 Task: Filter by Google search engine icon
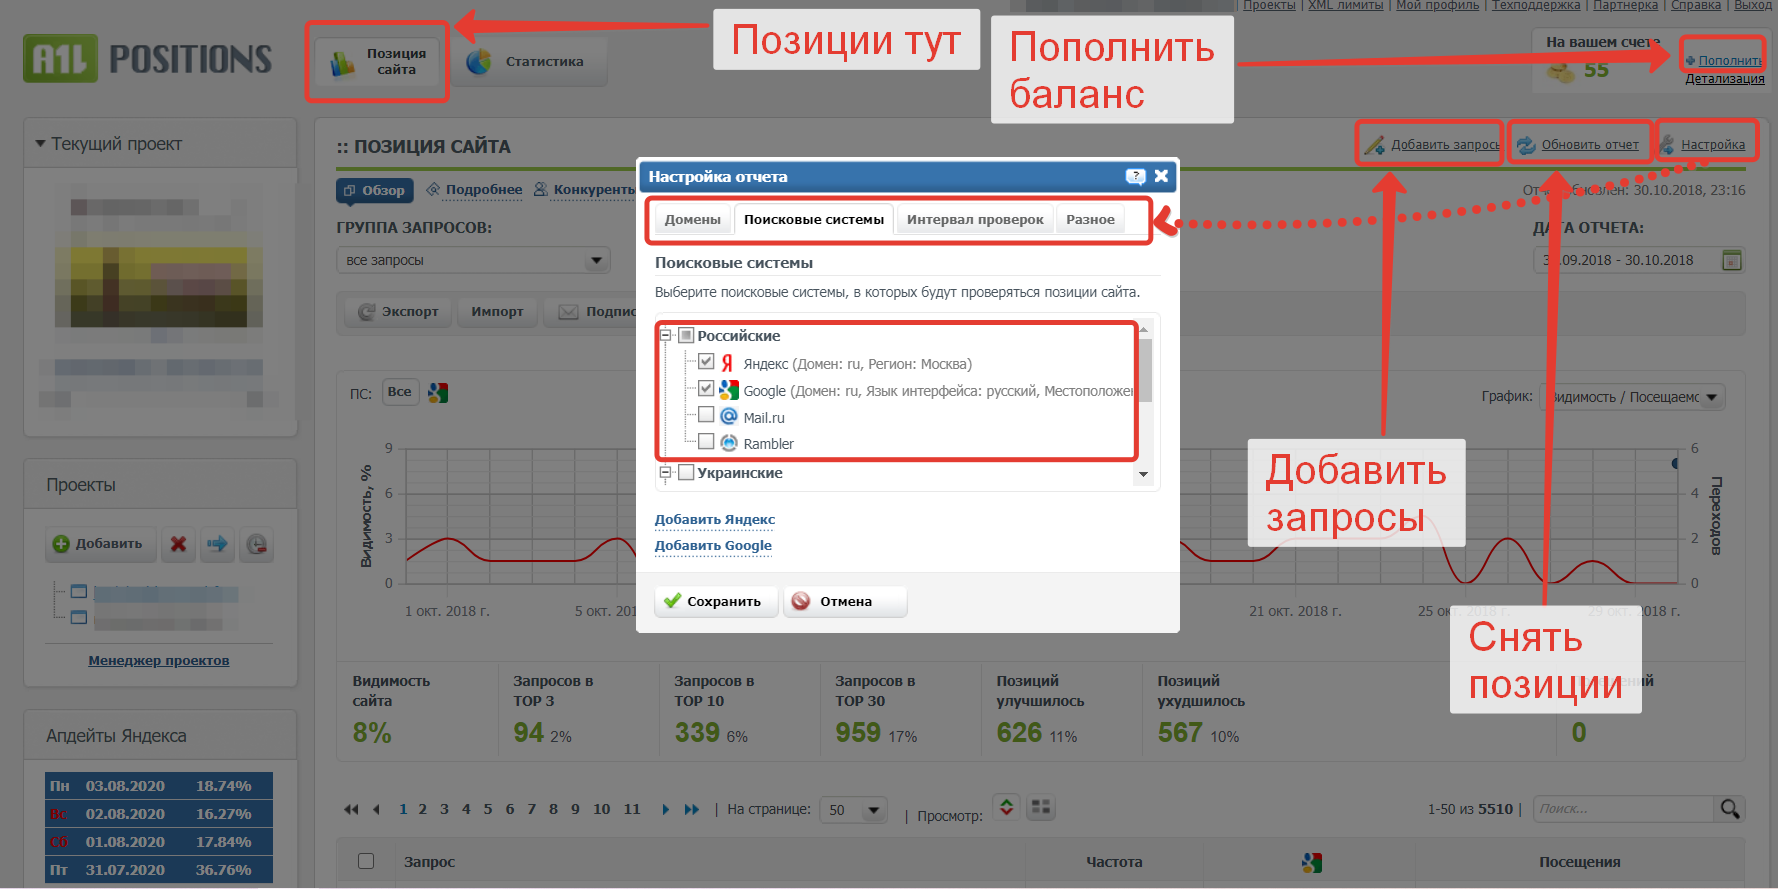[x=438, y=393]
